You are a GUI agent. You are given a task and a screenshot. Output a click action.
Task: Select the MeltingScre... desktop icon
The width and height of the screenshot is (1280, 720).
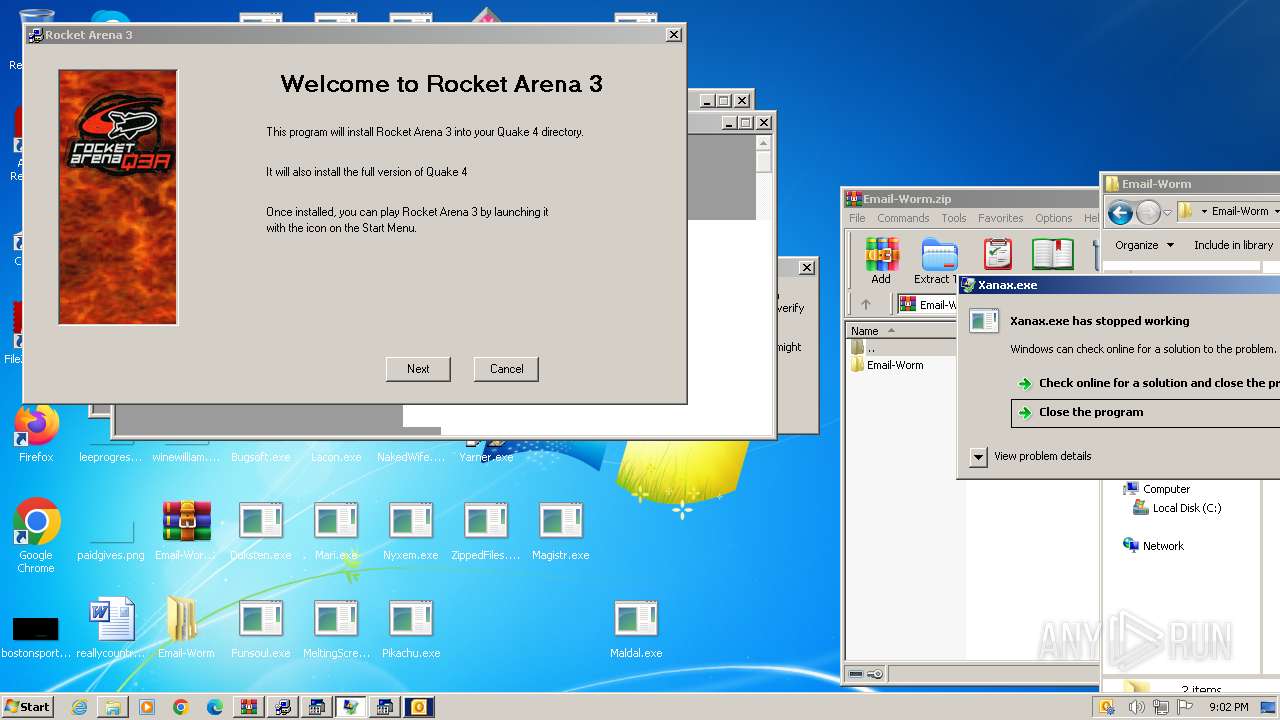coord(336,629)
